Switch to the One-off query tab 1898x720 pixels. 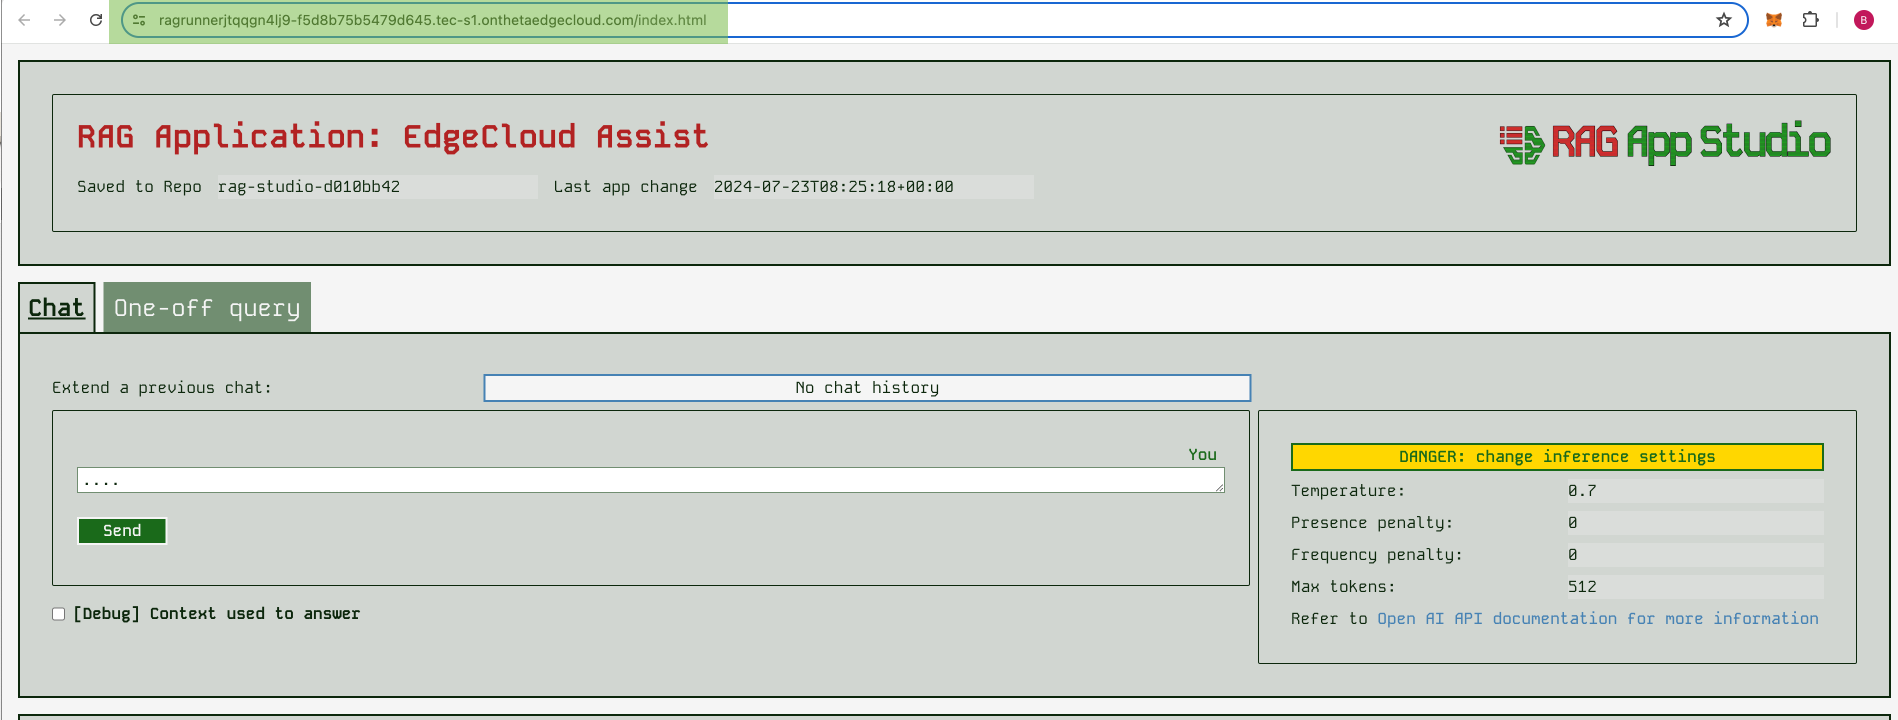(207, 308)
